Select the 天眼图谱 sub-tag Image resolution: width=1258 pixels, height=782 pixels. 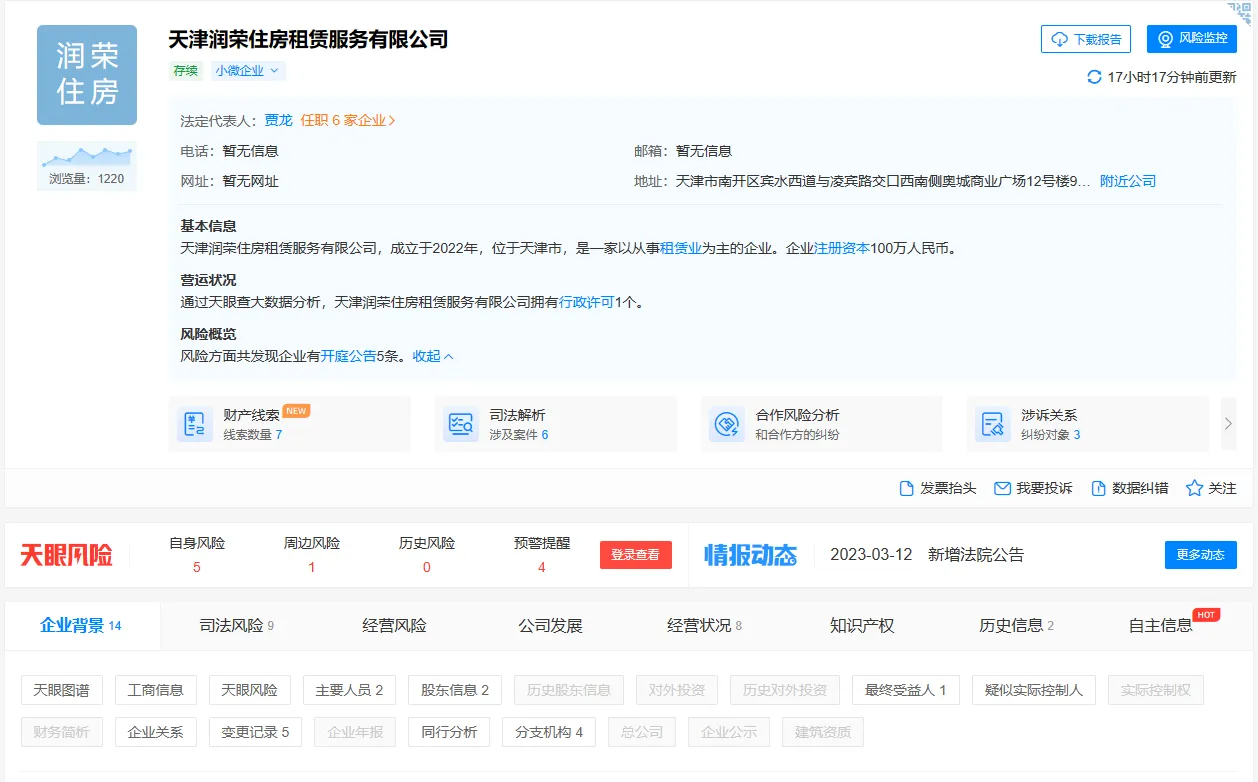(61, 690)
